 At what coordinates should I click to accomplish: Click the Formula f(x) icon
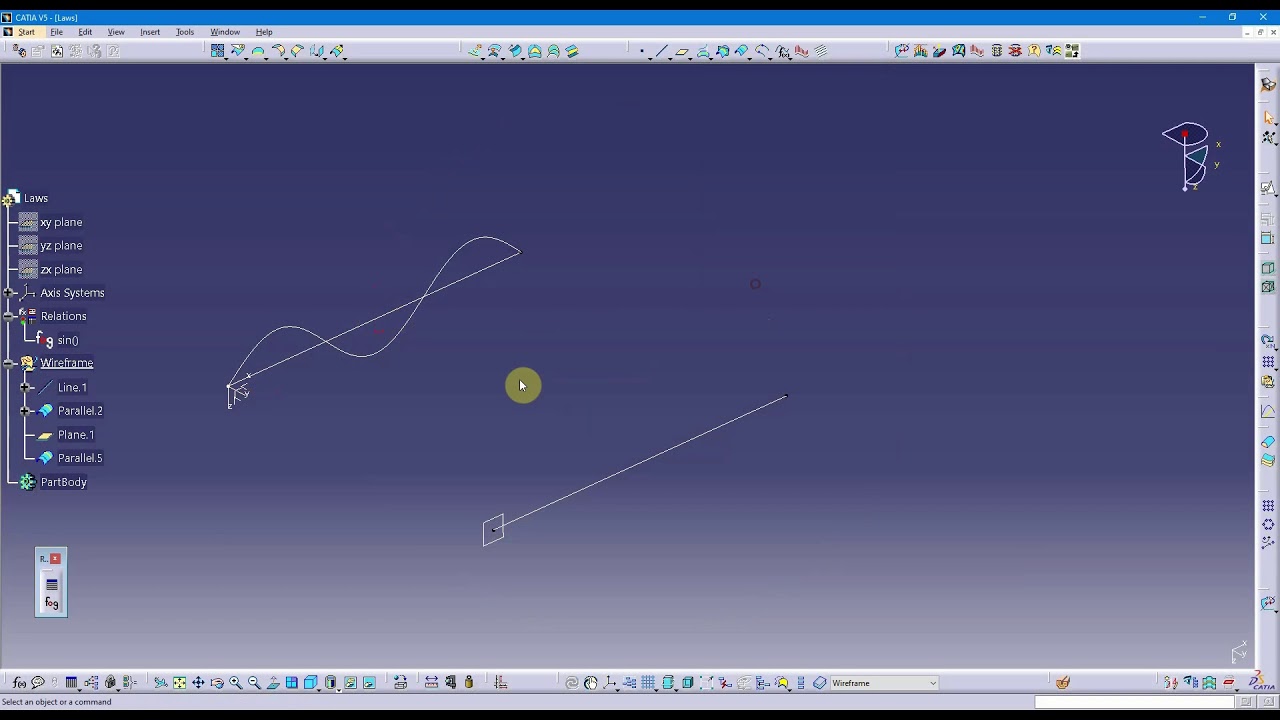pyautogui.click(x=19, y=683)
